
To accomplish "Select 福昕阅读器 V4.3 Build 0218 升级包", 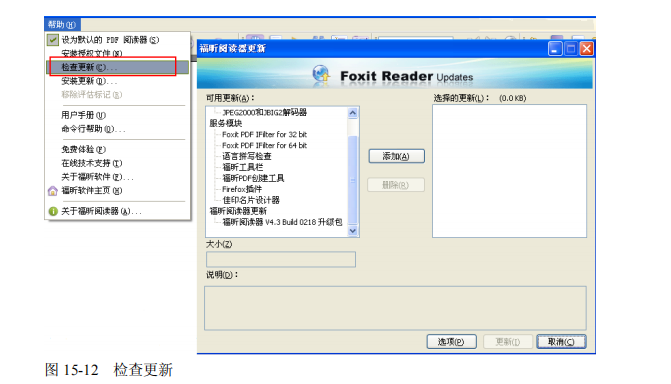I will coord(282,222).
